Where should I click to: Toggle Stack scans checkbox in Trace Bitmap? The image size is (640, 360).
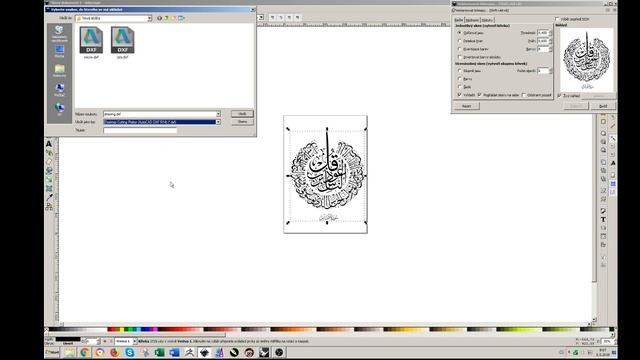(x=480, y=95)
